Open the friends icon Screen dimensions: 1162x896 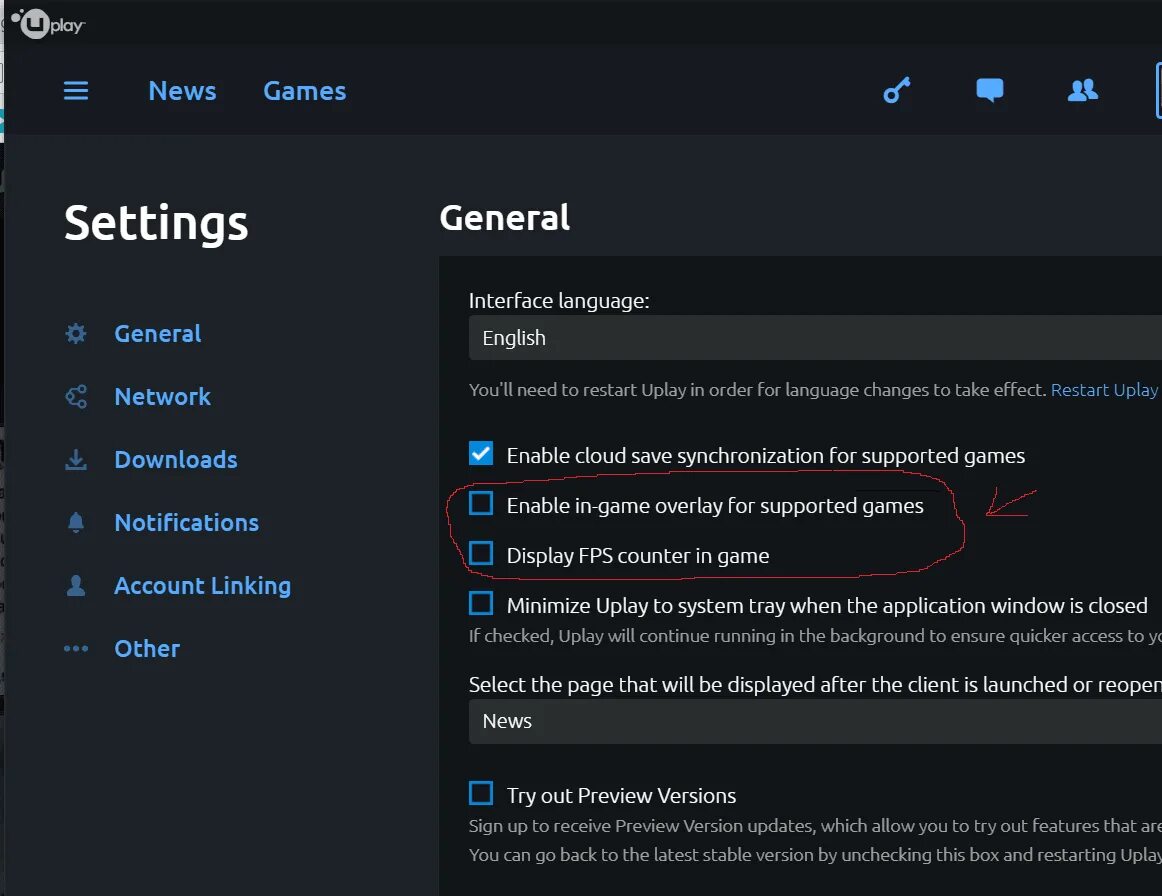click(1083, 90)
